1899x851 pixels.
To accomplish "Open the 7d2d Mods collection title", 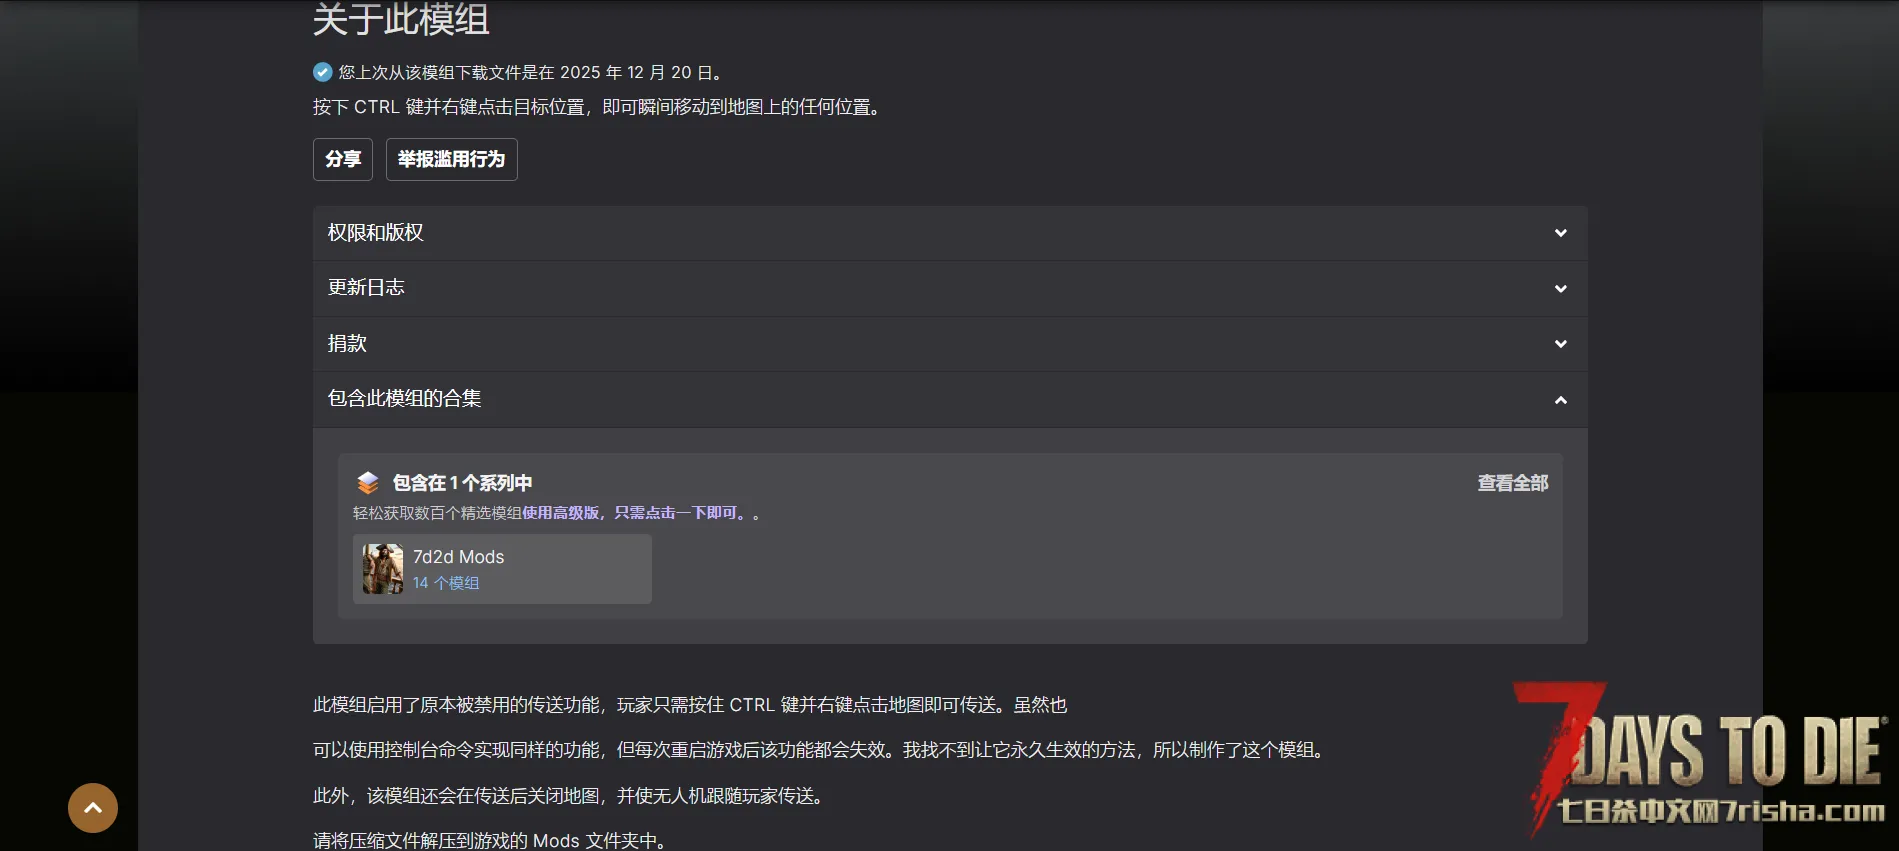I will [458, 557].
